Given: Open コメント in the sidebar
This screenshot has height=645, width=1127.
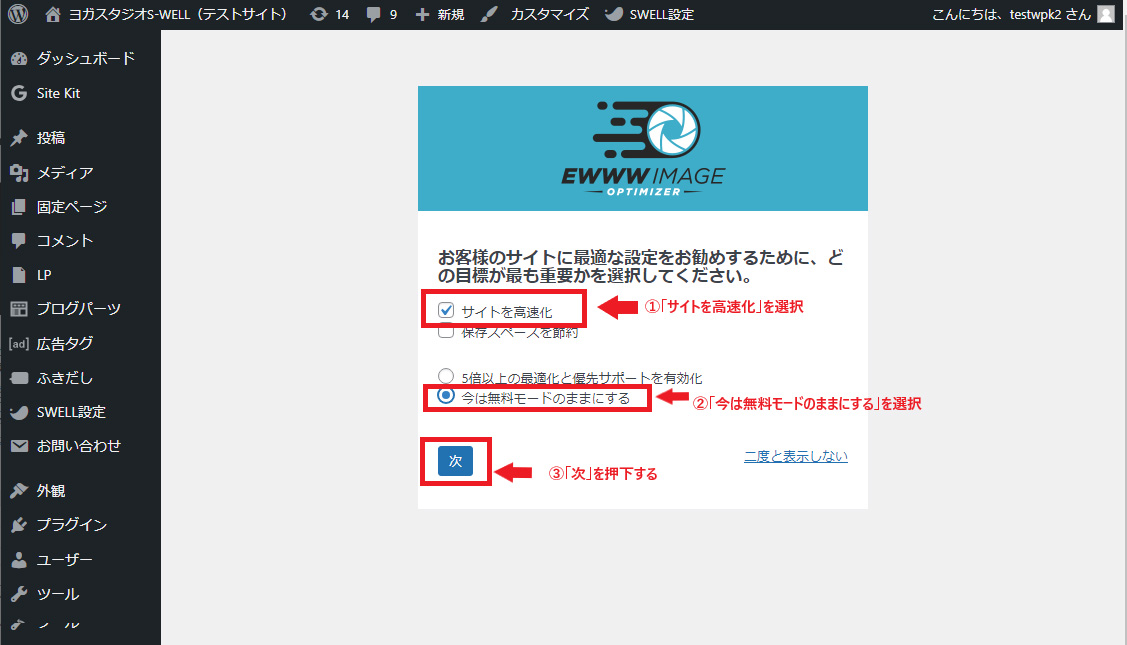Looking at the screenshot, I should 65,241.
